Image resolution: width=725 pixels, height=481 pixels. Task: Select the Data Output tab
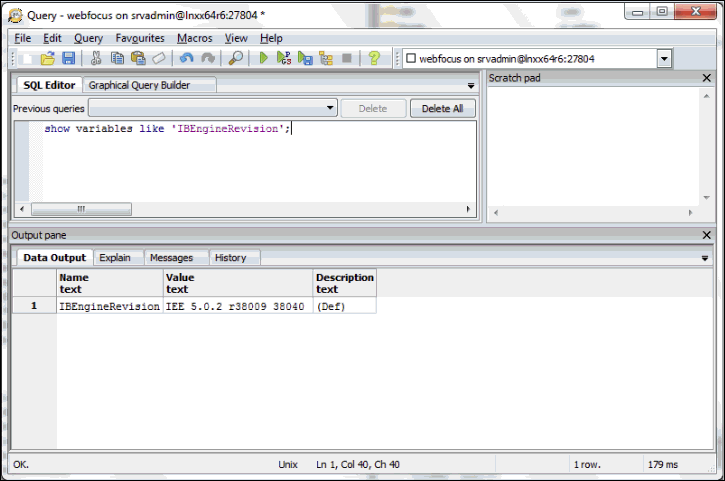pyautogui.click(x=55, y=258)
